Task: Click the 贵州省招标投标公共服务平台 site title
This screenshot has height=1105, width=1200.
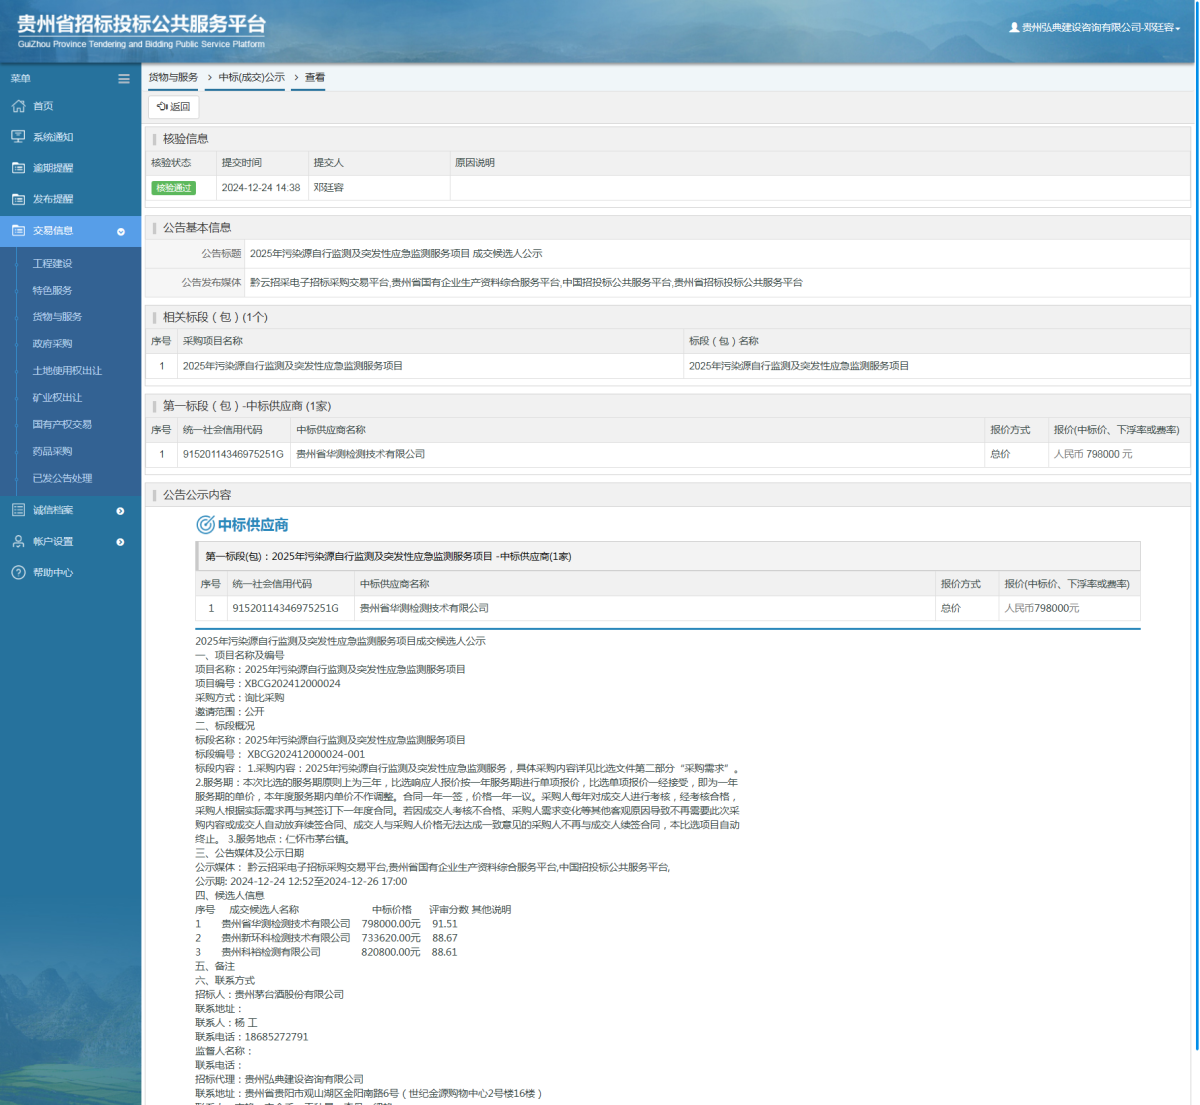Action: (x=142, y=24)
